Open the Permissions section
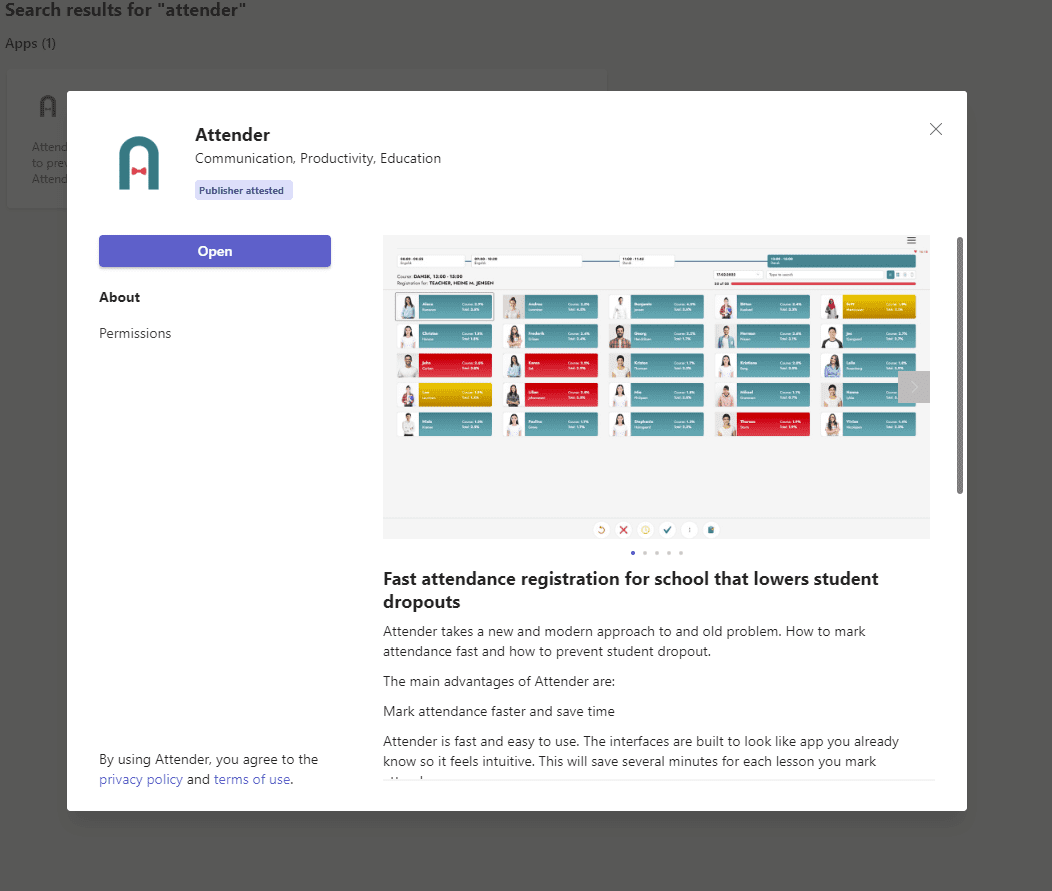This screenshot has height=891, width=1052. point(135,333)
